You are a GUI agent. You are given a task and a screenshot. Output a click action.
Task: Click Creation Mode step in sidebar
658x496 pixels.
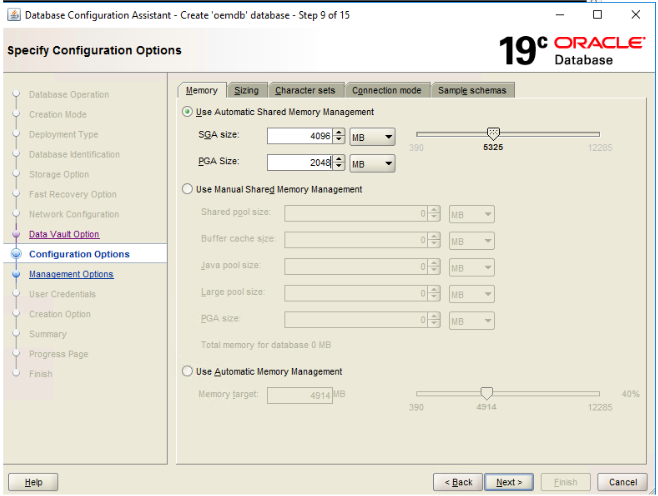[58, 114]
